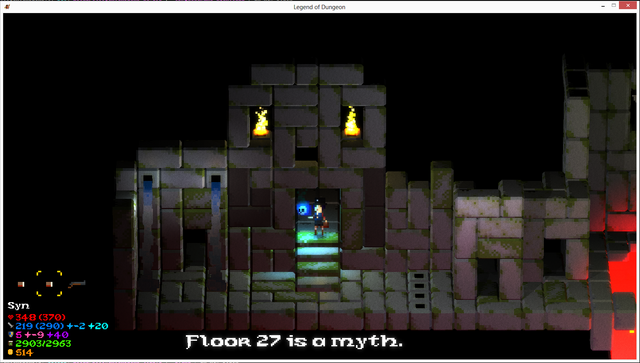Click the right wall torch flame
This screenshot has height=363, width=640.
coord(351,121)
